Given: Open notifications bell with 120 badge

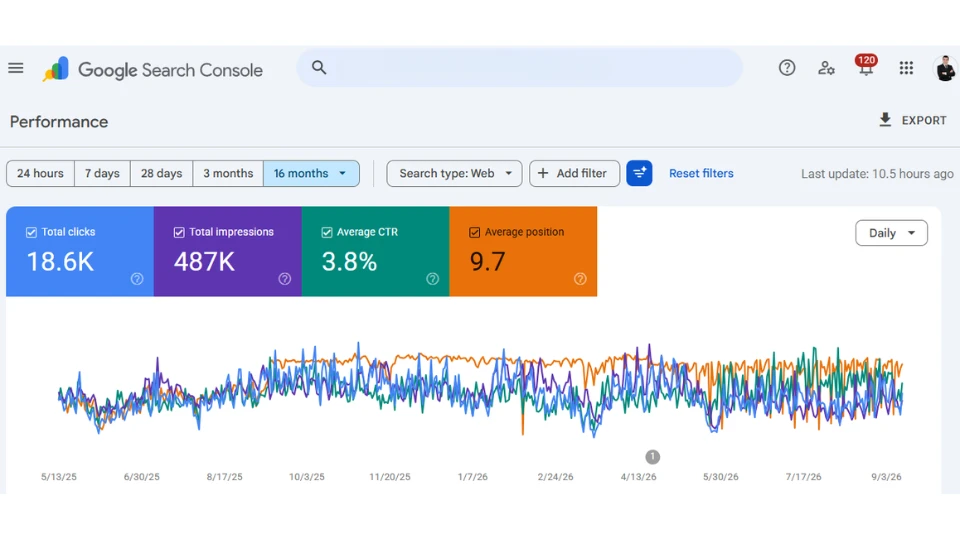Looking at the screenshot, I should 866,65.
